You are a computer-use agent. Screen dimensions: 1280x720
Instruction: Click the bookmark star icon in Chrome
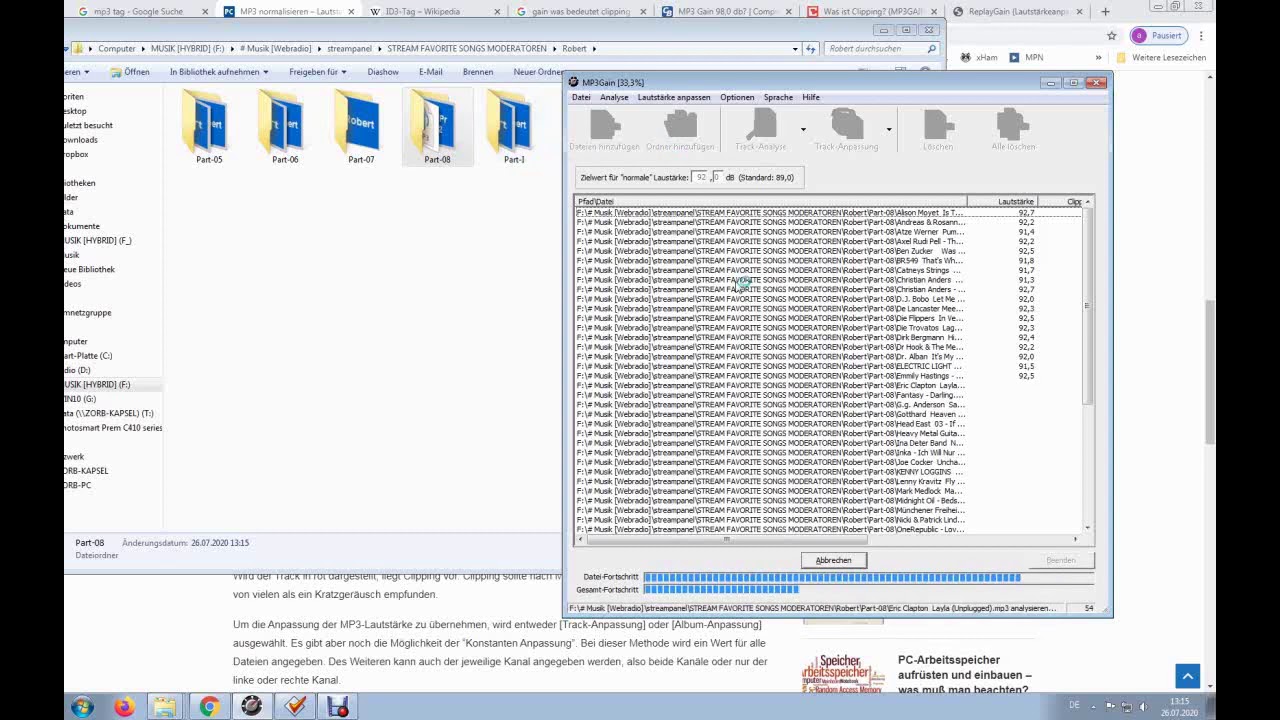pyautogui.click(x=1112, y=36)
